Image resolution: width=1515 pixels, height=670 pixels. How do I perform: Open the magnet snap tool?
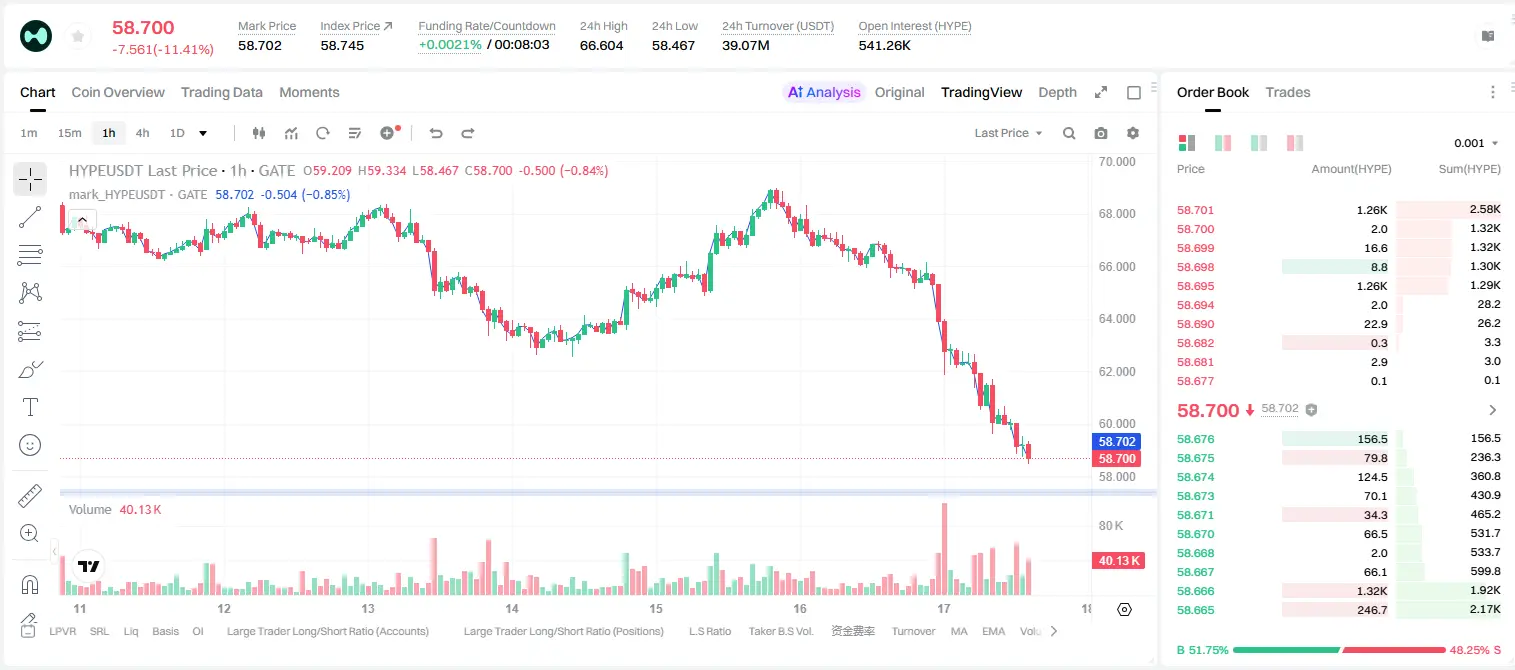(30, 584)
